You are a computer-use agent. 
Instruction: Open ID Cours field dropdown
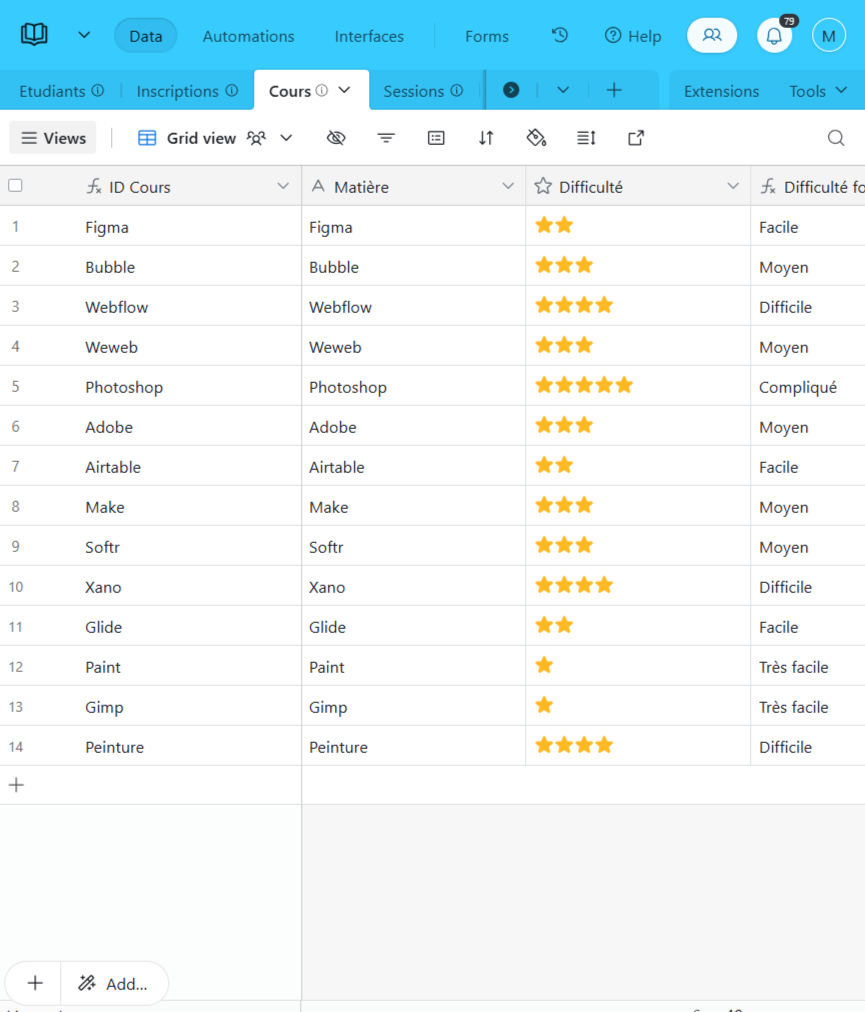coord(283,186)
